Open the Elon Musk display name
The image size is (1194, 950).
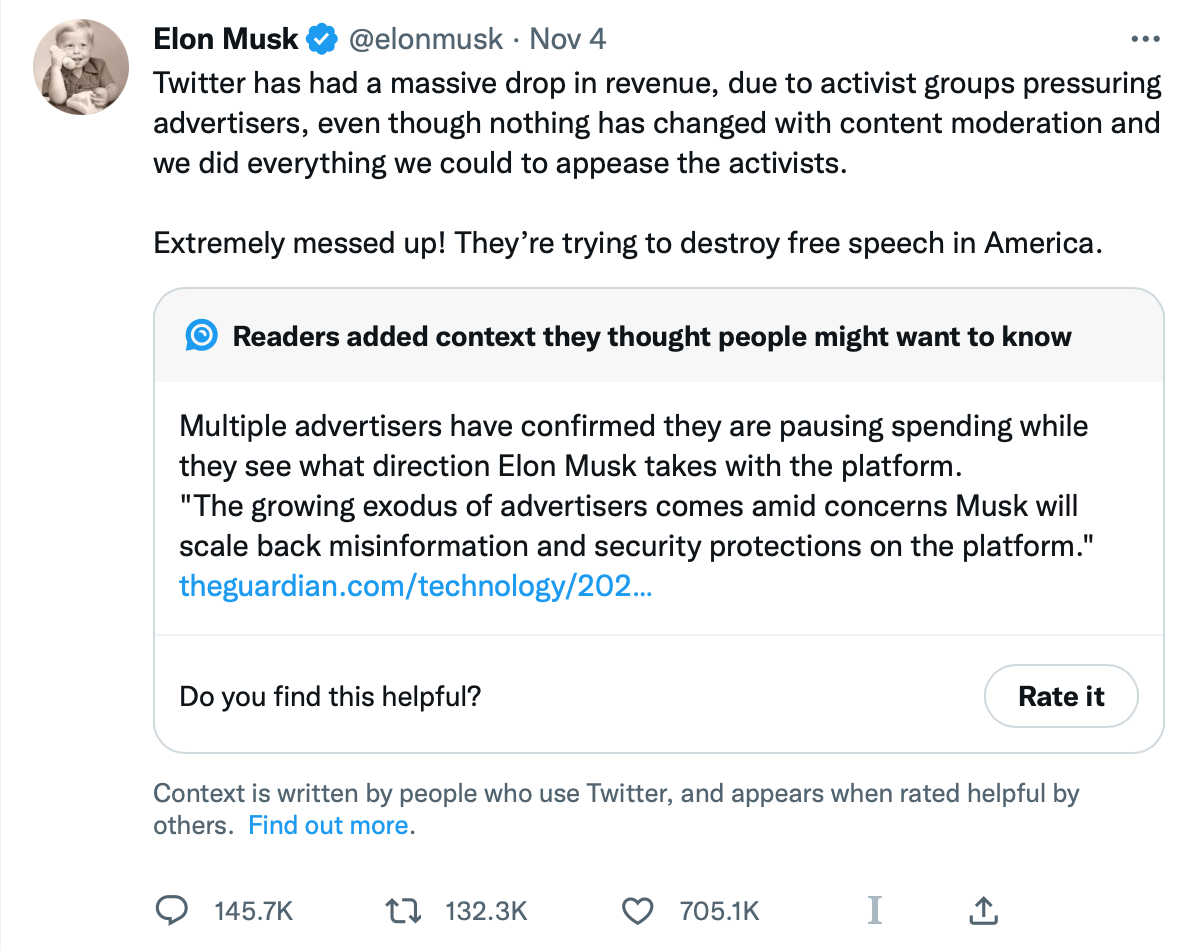point(226,39)
